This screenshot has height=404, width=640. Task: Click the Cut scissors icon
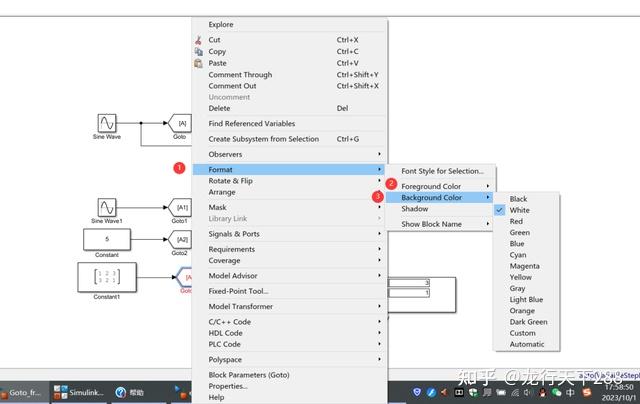pyautogui.click(x=198, y=40)
